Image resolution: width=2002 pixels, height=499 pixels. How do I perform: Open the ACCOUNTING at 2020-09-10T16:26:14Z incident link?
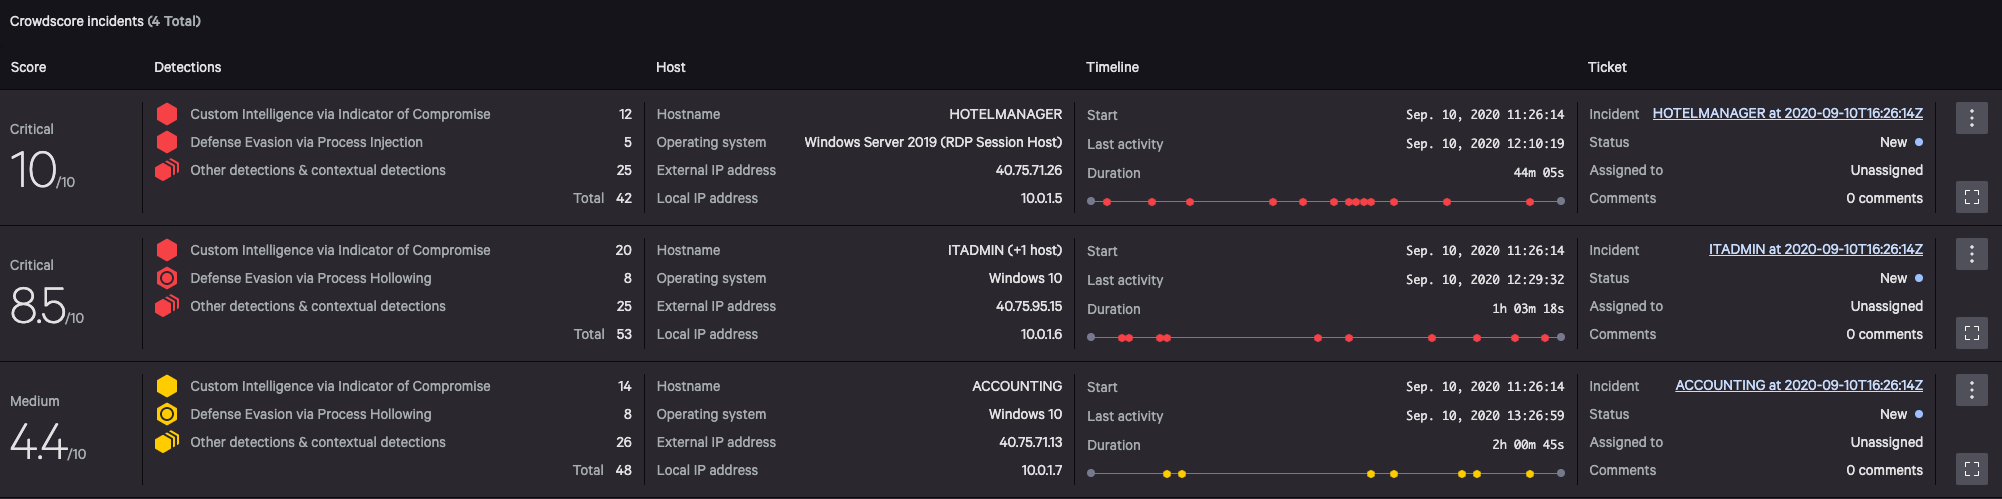coord(1798,386)
